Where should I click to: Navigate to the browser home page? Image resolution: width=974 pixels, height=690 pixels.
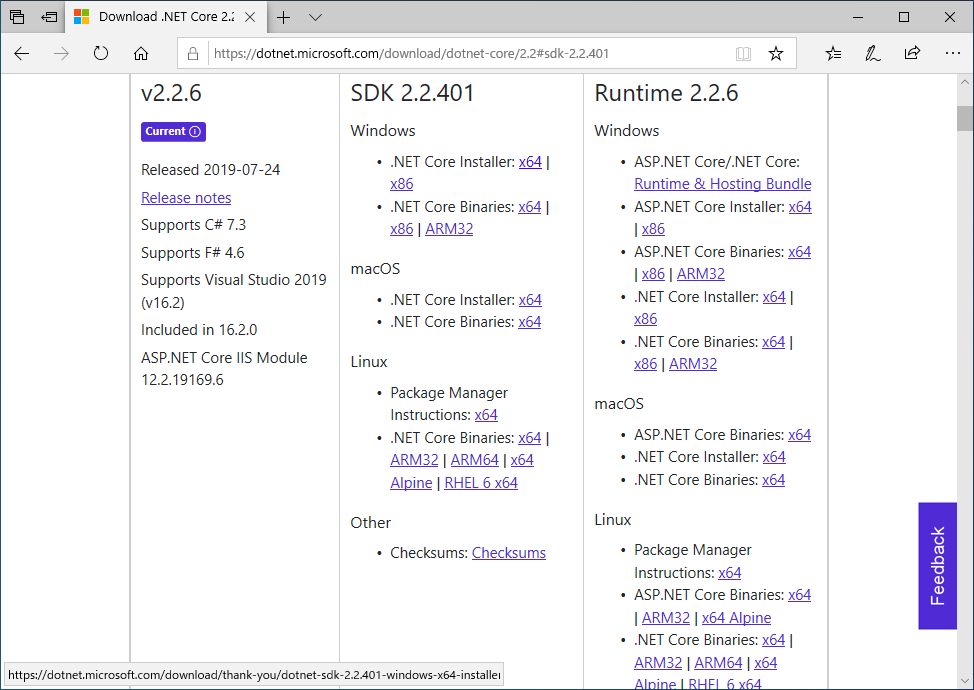click(140, 54)
